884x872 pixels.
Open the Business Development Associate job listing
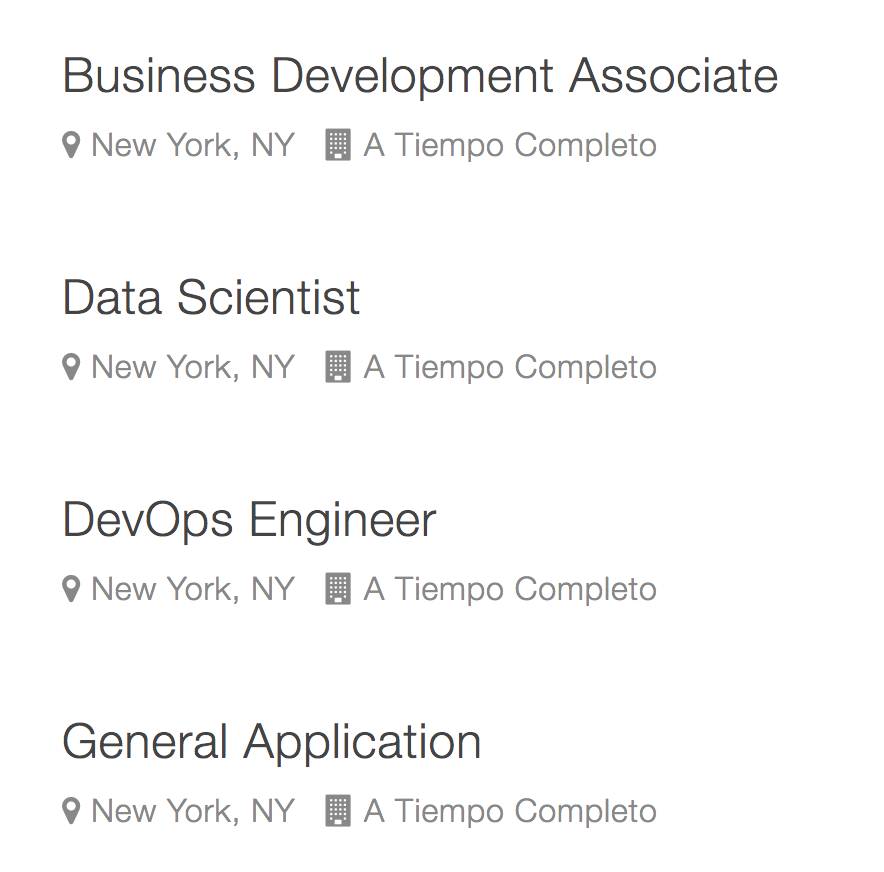coord(420,77)
